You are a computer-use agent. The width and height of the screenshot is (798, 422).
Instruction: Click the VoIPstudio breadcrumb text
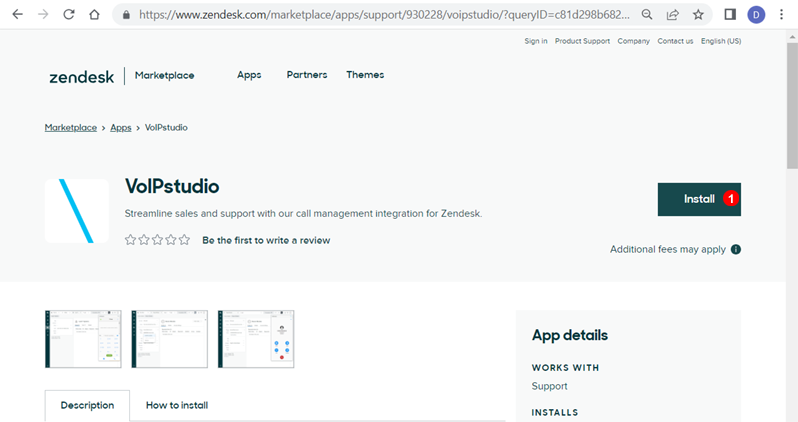pyautogui.click(x=166, y=128)
